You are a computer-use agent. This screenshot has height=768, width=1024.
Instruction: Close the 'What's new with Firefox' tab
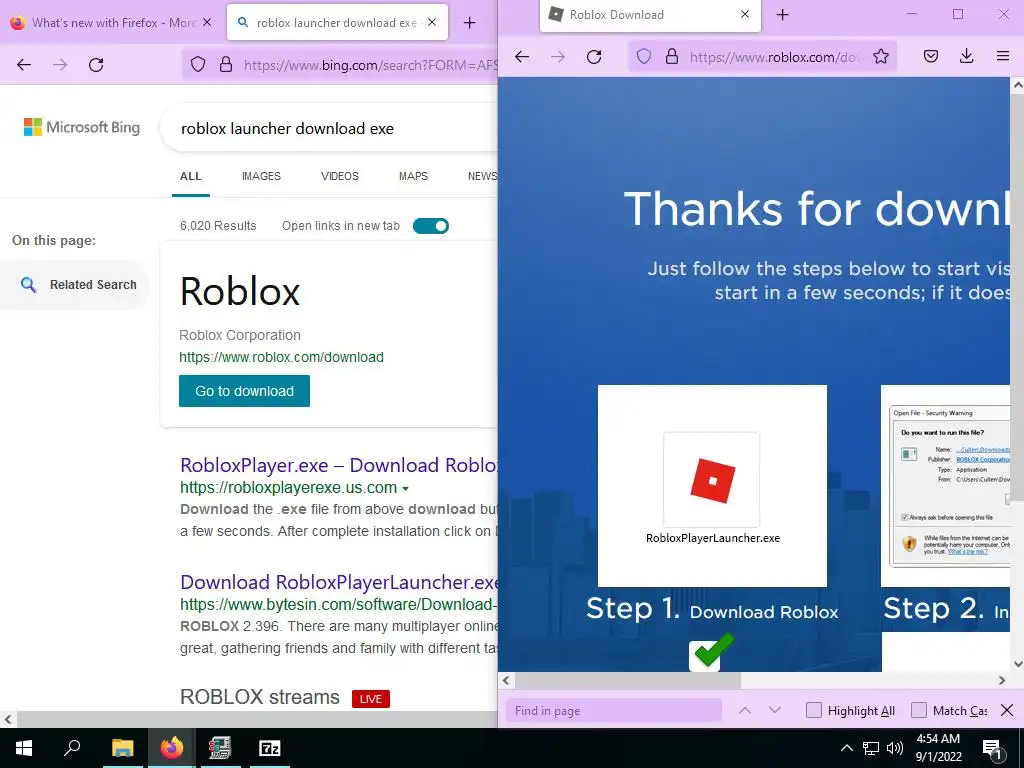tap(207, 22)
